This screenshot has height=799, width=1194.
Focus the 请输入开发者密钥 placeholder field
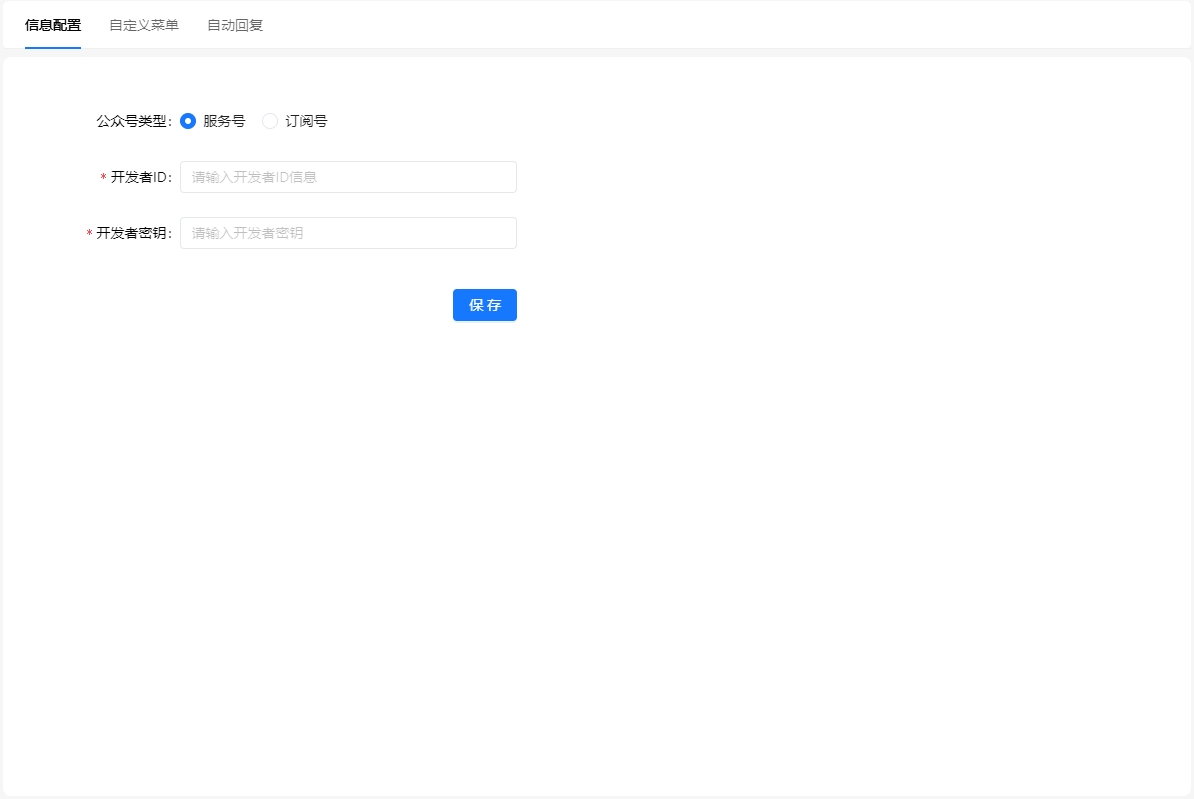(347, 232)
